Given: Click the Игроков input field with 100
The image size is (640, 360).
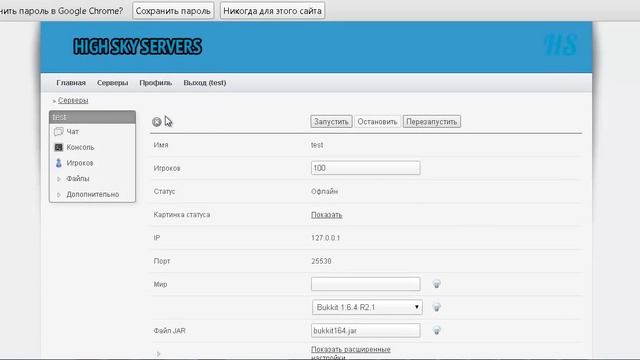Looking at the screenshot, I should (365, 168).
